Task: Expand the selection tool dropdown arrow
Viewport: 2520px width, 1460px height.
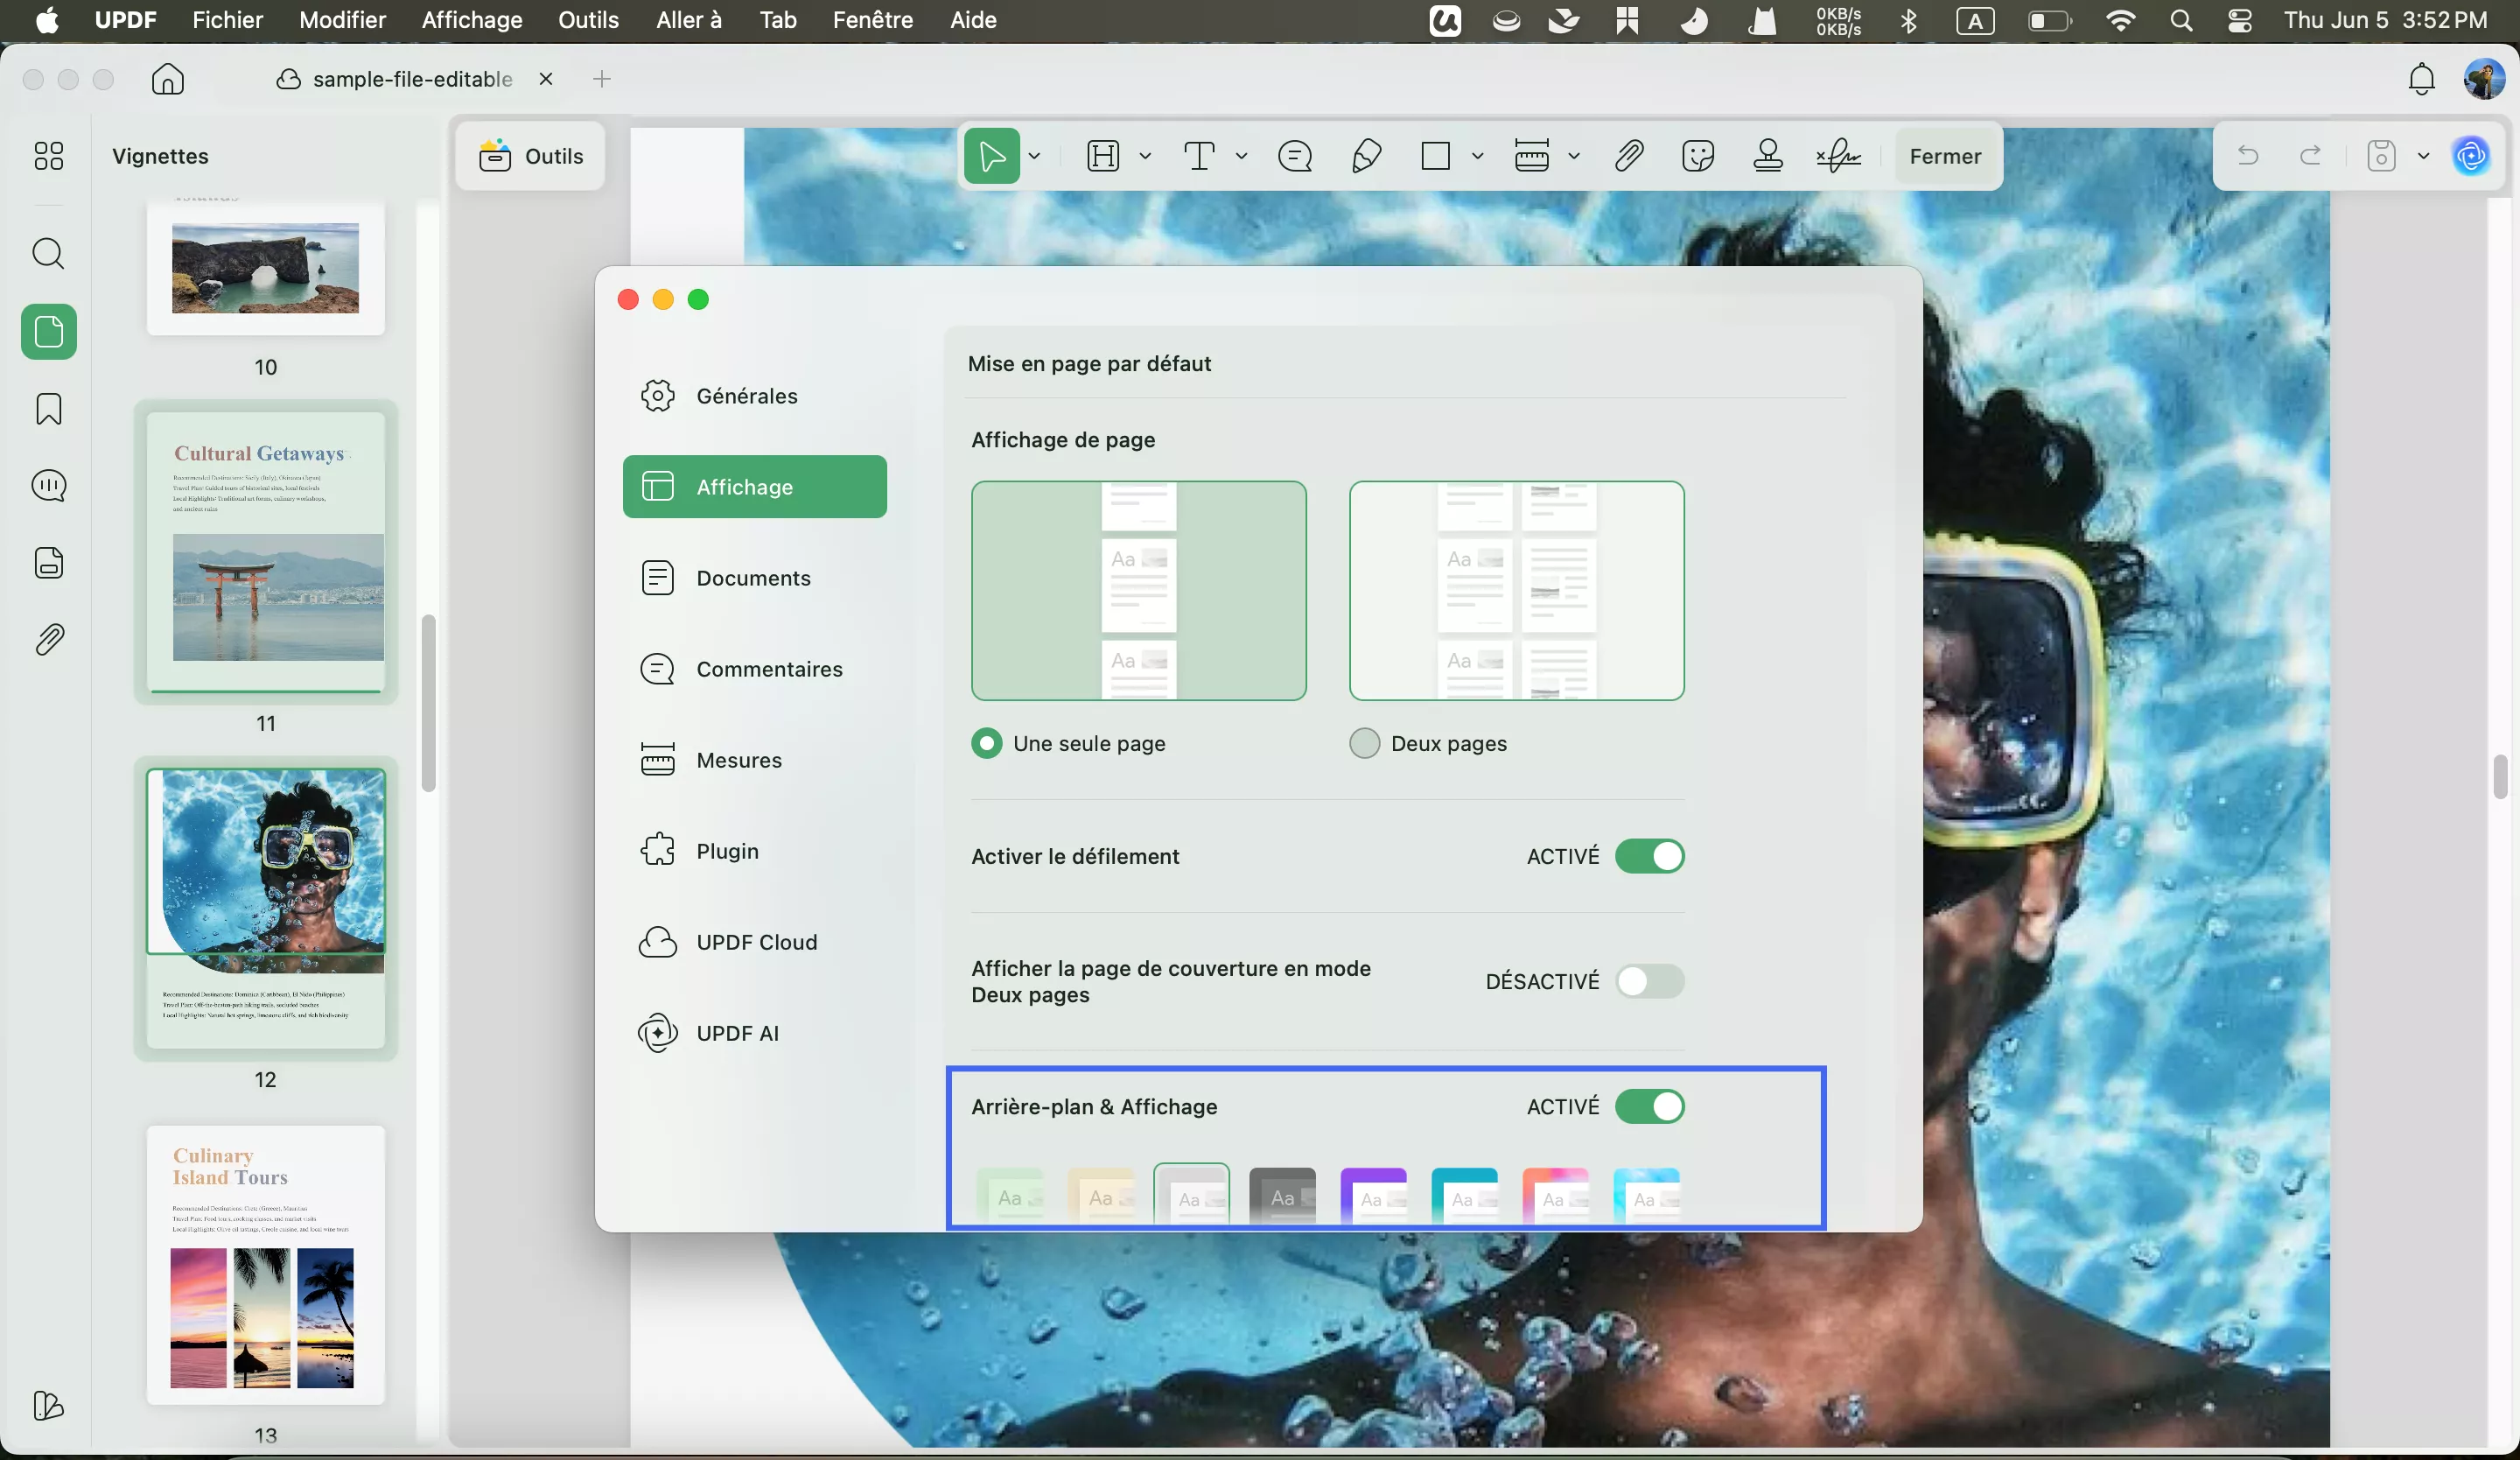Action: click(1034, 156)
